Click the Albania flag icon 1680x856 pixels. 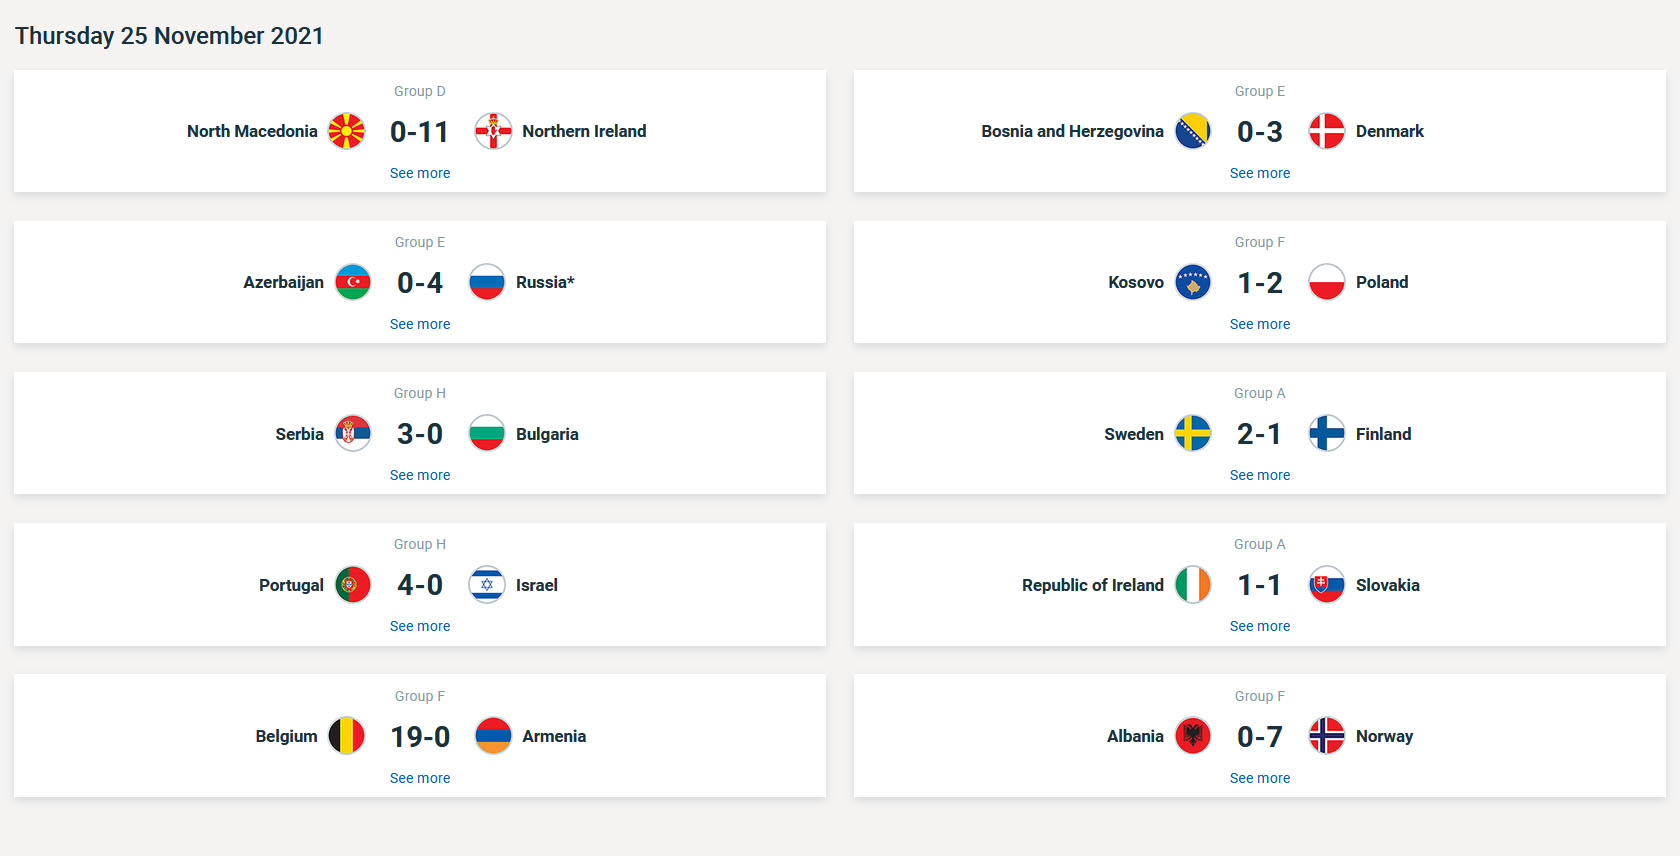point(1193,736)
